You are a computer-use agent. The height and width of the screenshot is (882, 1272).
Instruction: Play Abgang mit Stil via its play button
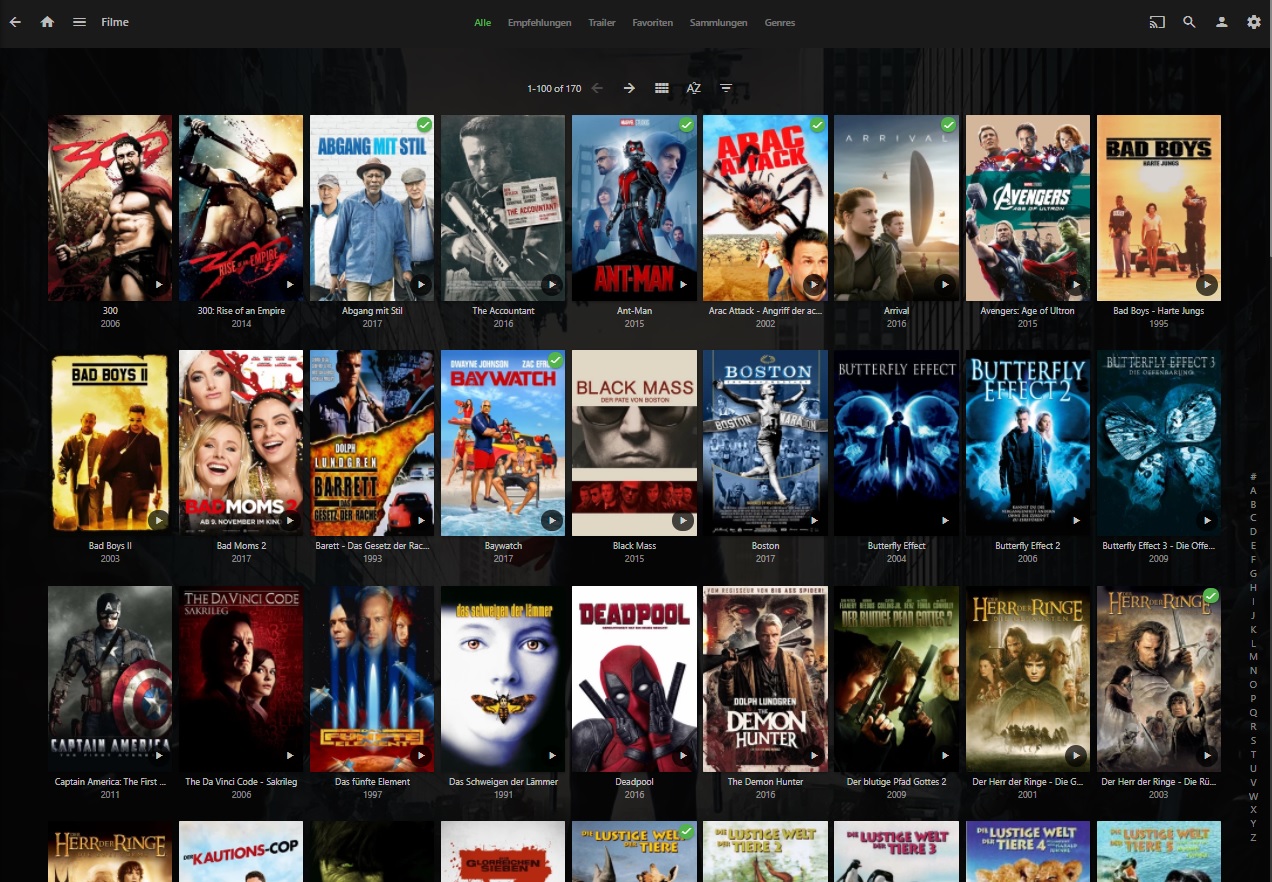pos(421,285)
